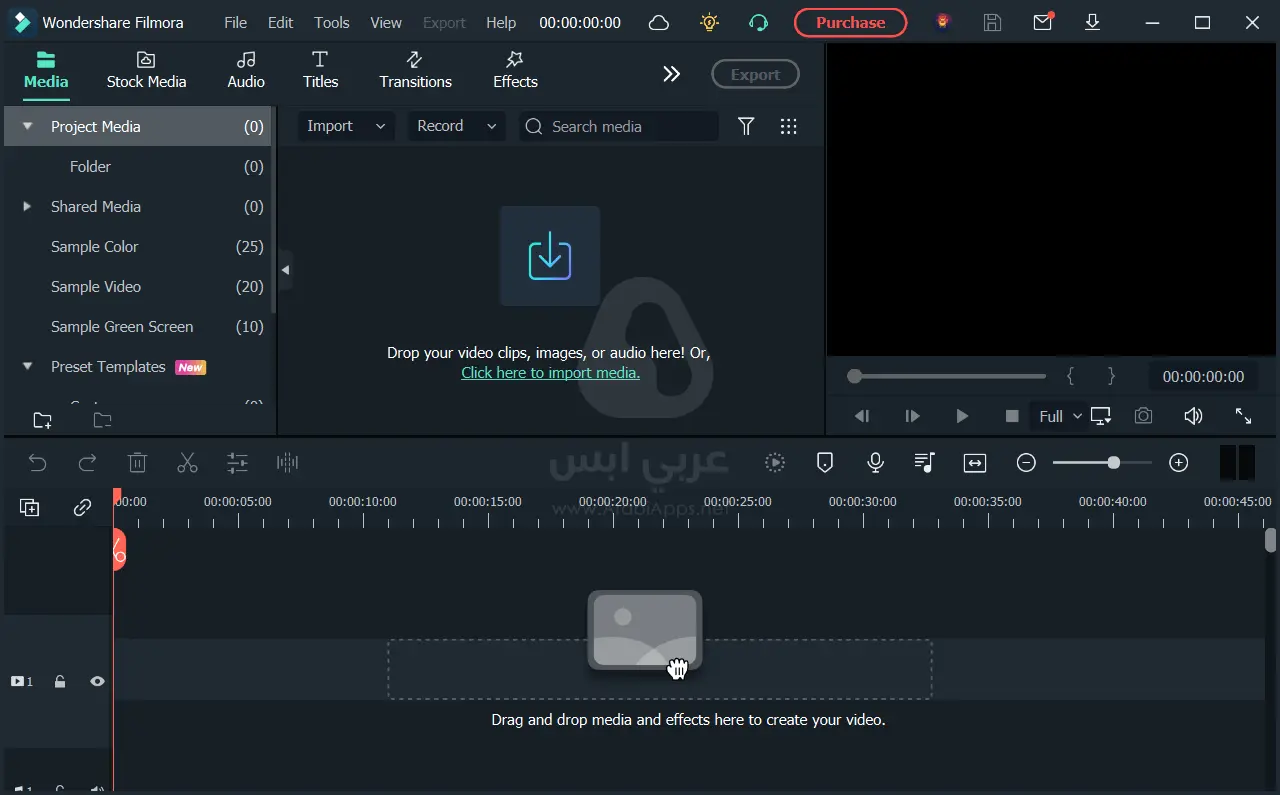Click the Audio Mixer icon

click(x=924, y=462)
